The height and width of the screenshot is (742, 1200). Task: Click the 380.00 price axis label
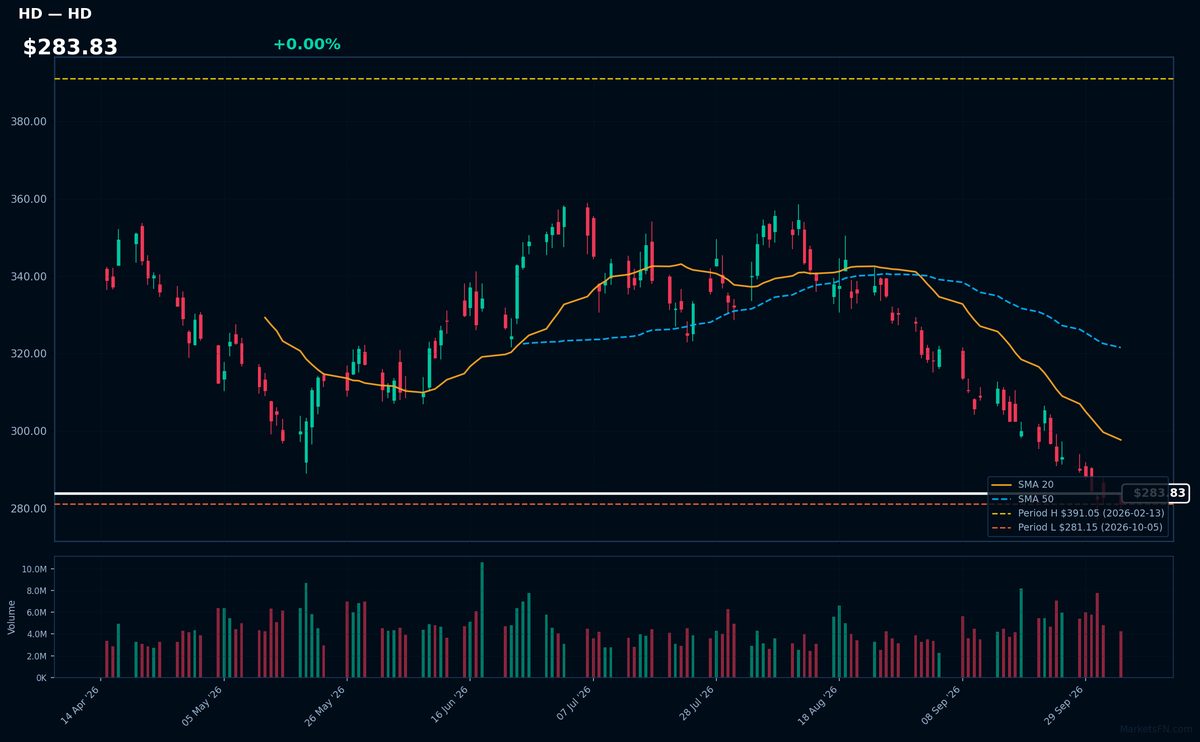click(30, 122)
